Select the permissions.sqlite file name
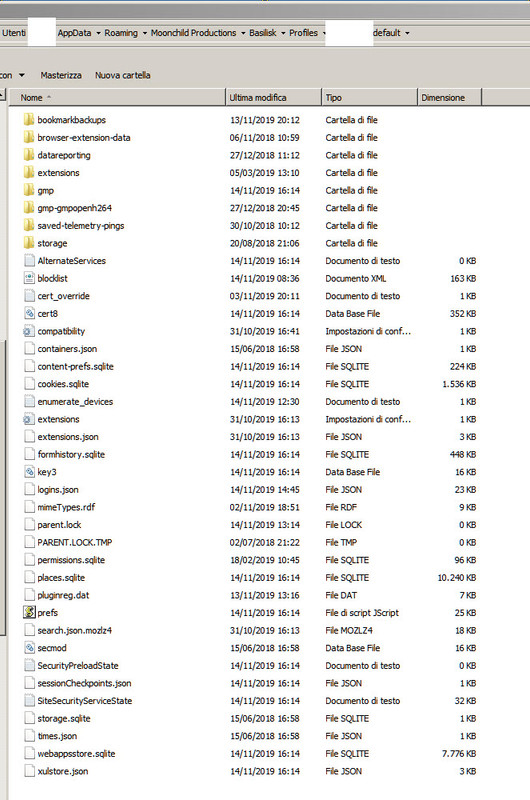The width and height of the screenshot is (530, 800). pos(71,560)
